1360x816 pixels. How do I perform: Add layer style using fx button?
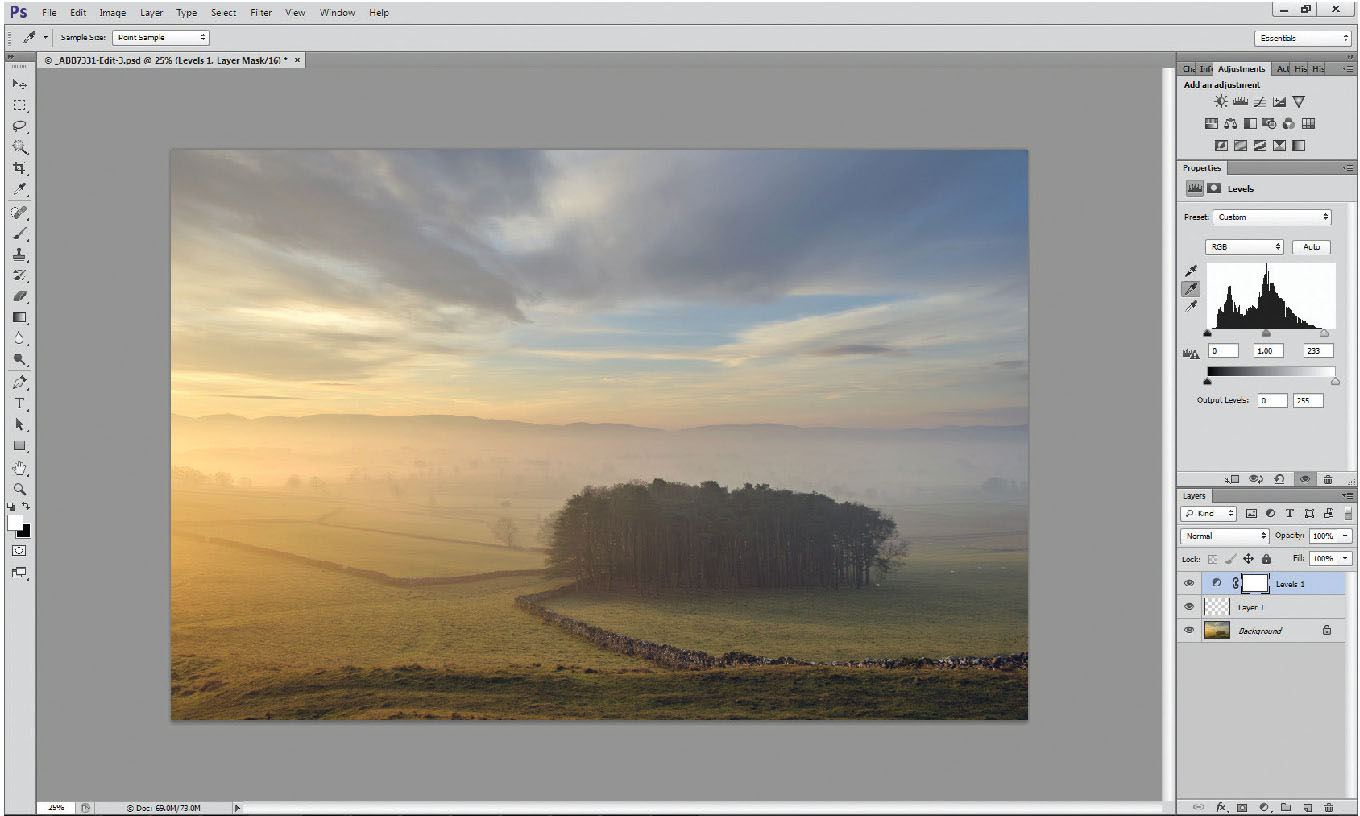(x=1221, y=806)
